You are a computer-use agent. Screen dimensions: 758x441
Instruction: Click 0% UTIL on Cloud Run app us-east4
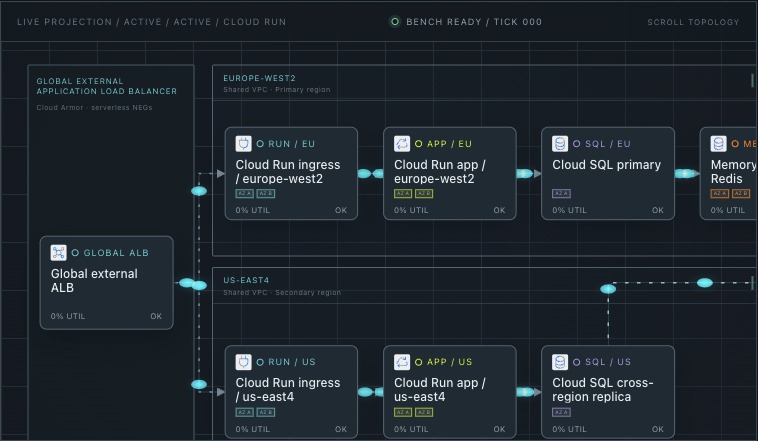tap(411, 429)
